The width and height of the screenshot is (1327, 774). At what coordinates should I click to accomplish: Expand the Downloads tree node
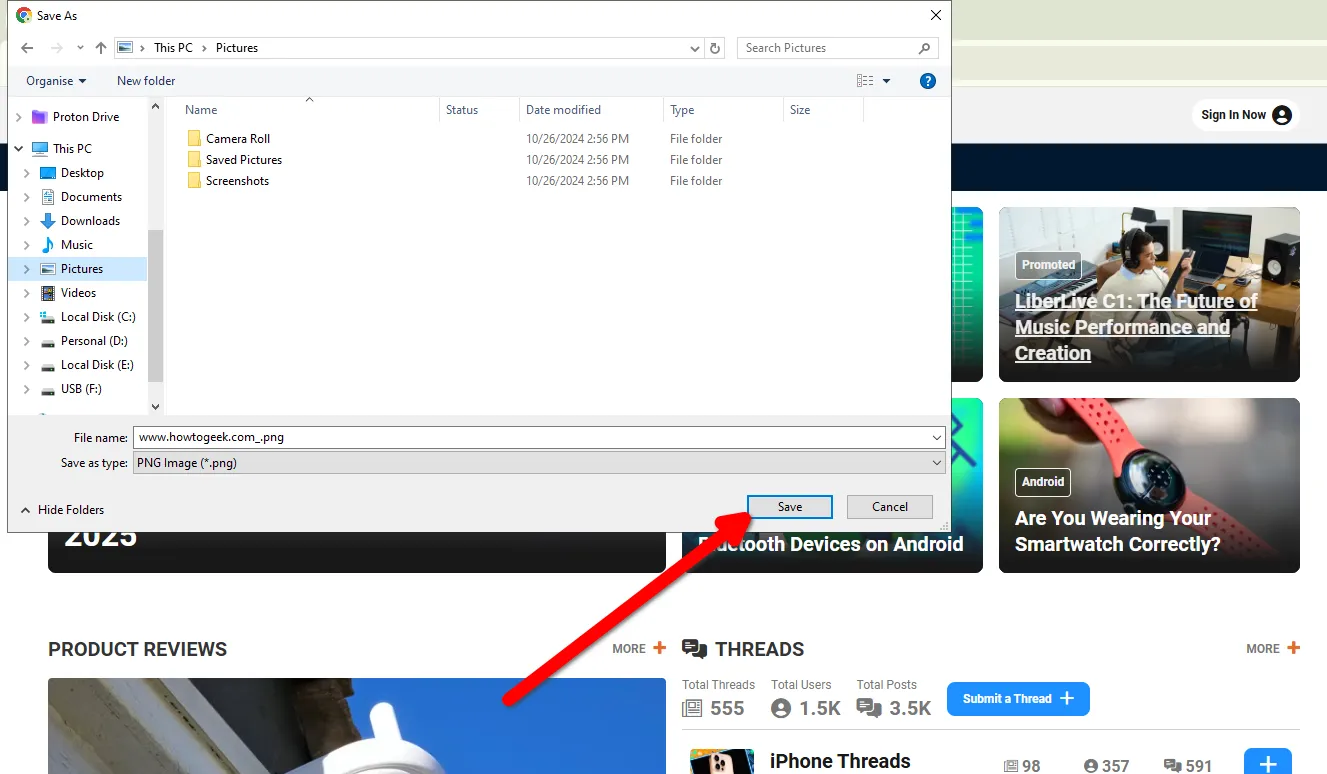(x=27, y=221)
